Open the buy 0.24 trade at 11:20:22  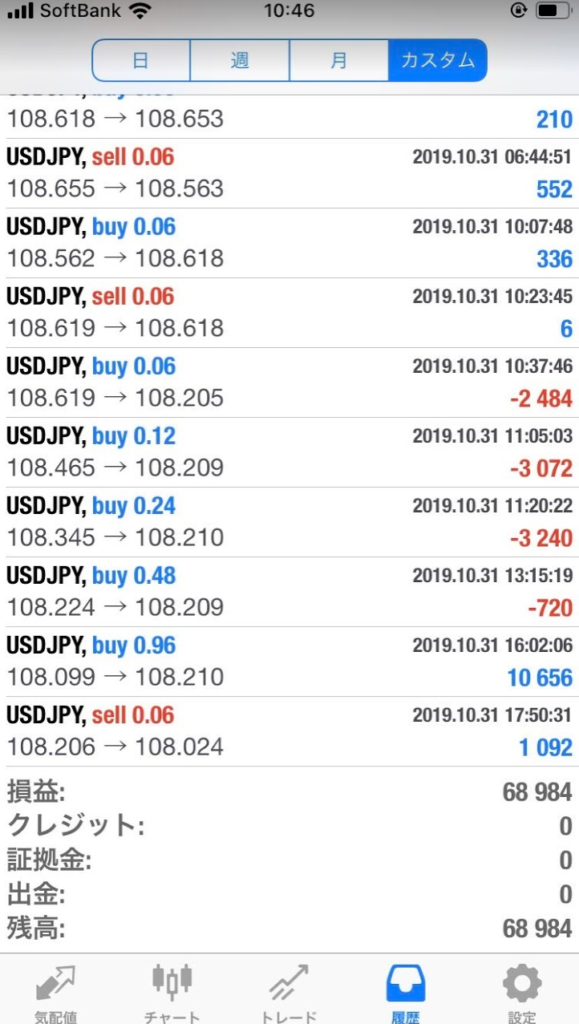click(289, 522)
